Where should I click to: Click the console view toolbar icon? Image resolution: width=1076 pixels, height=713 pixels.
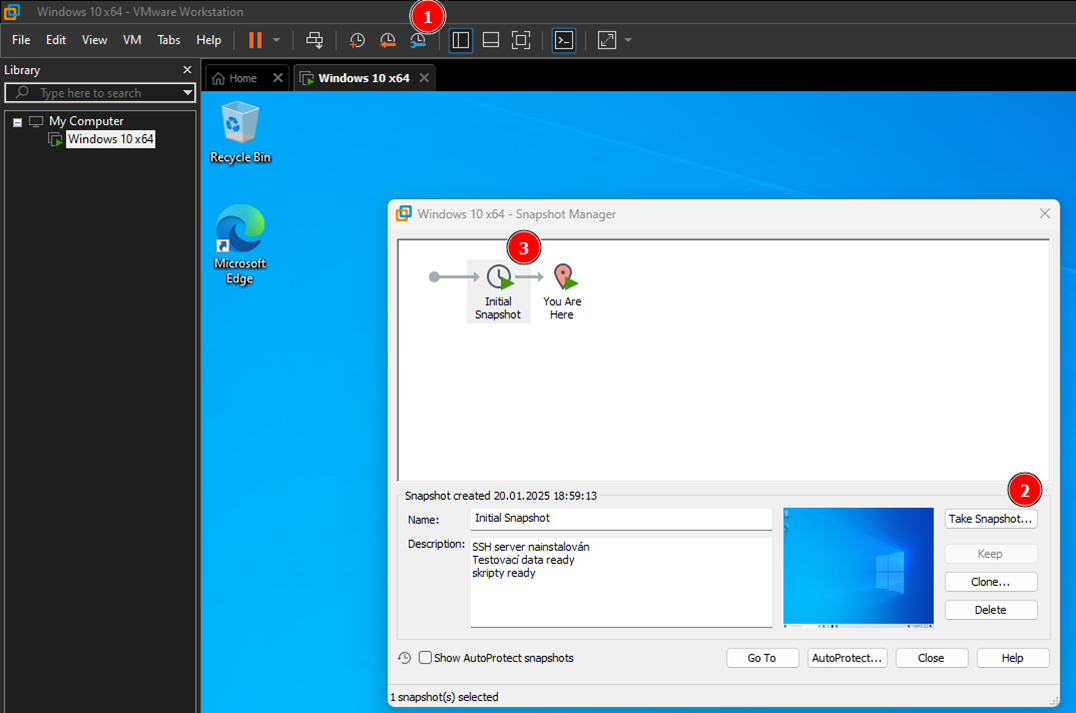564,40
